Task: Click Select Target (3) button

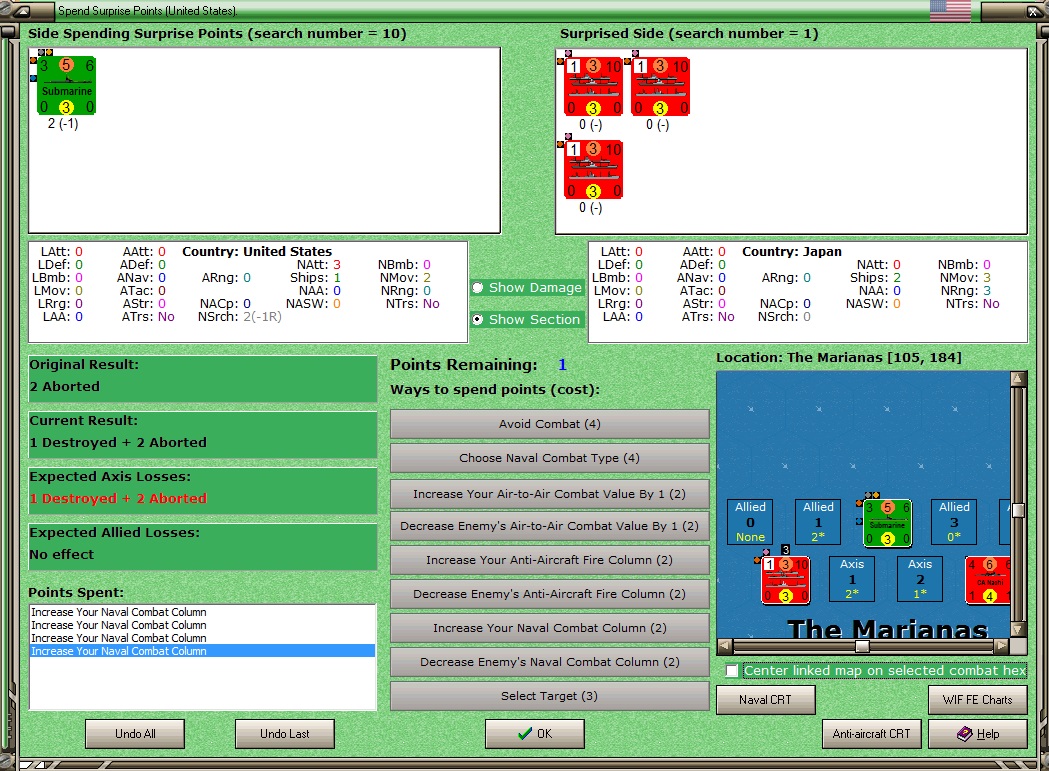Action: [x=550, y=696]
